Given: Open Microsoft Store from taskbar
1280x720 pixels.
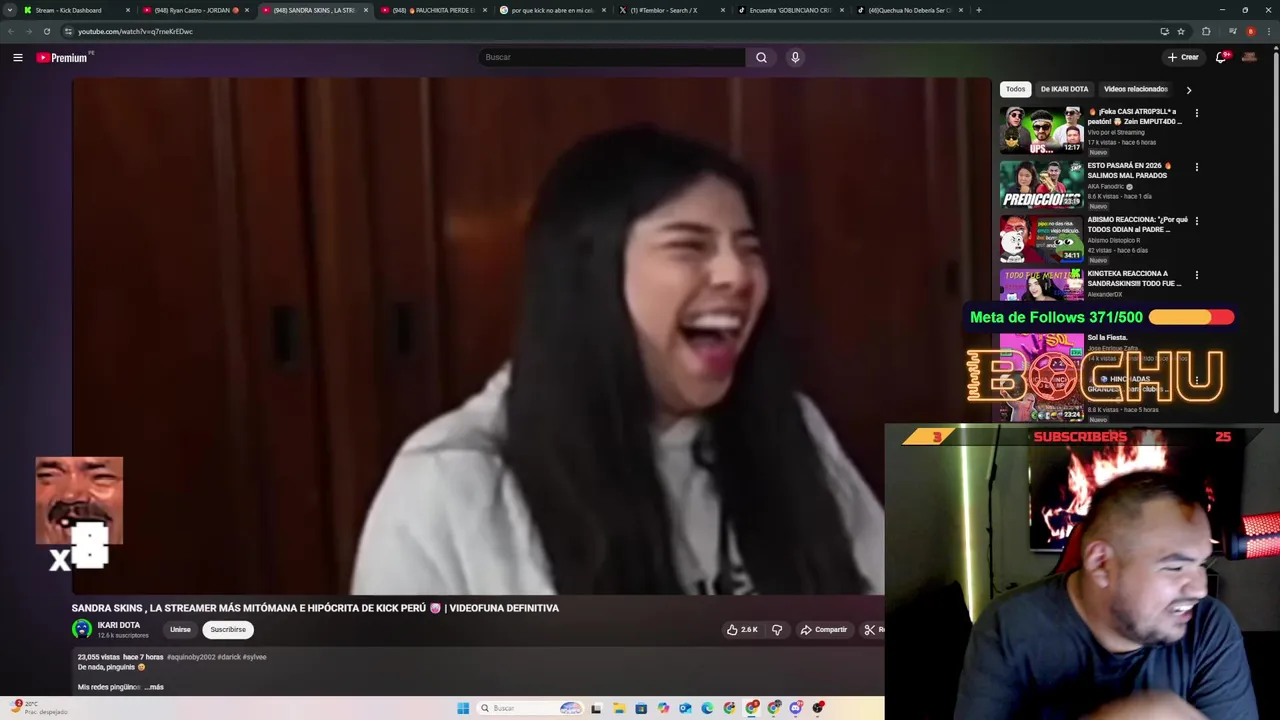Looking at the screenshot, I should (641, 708).
